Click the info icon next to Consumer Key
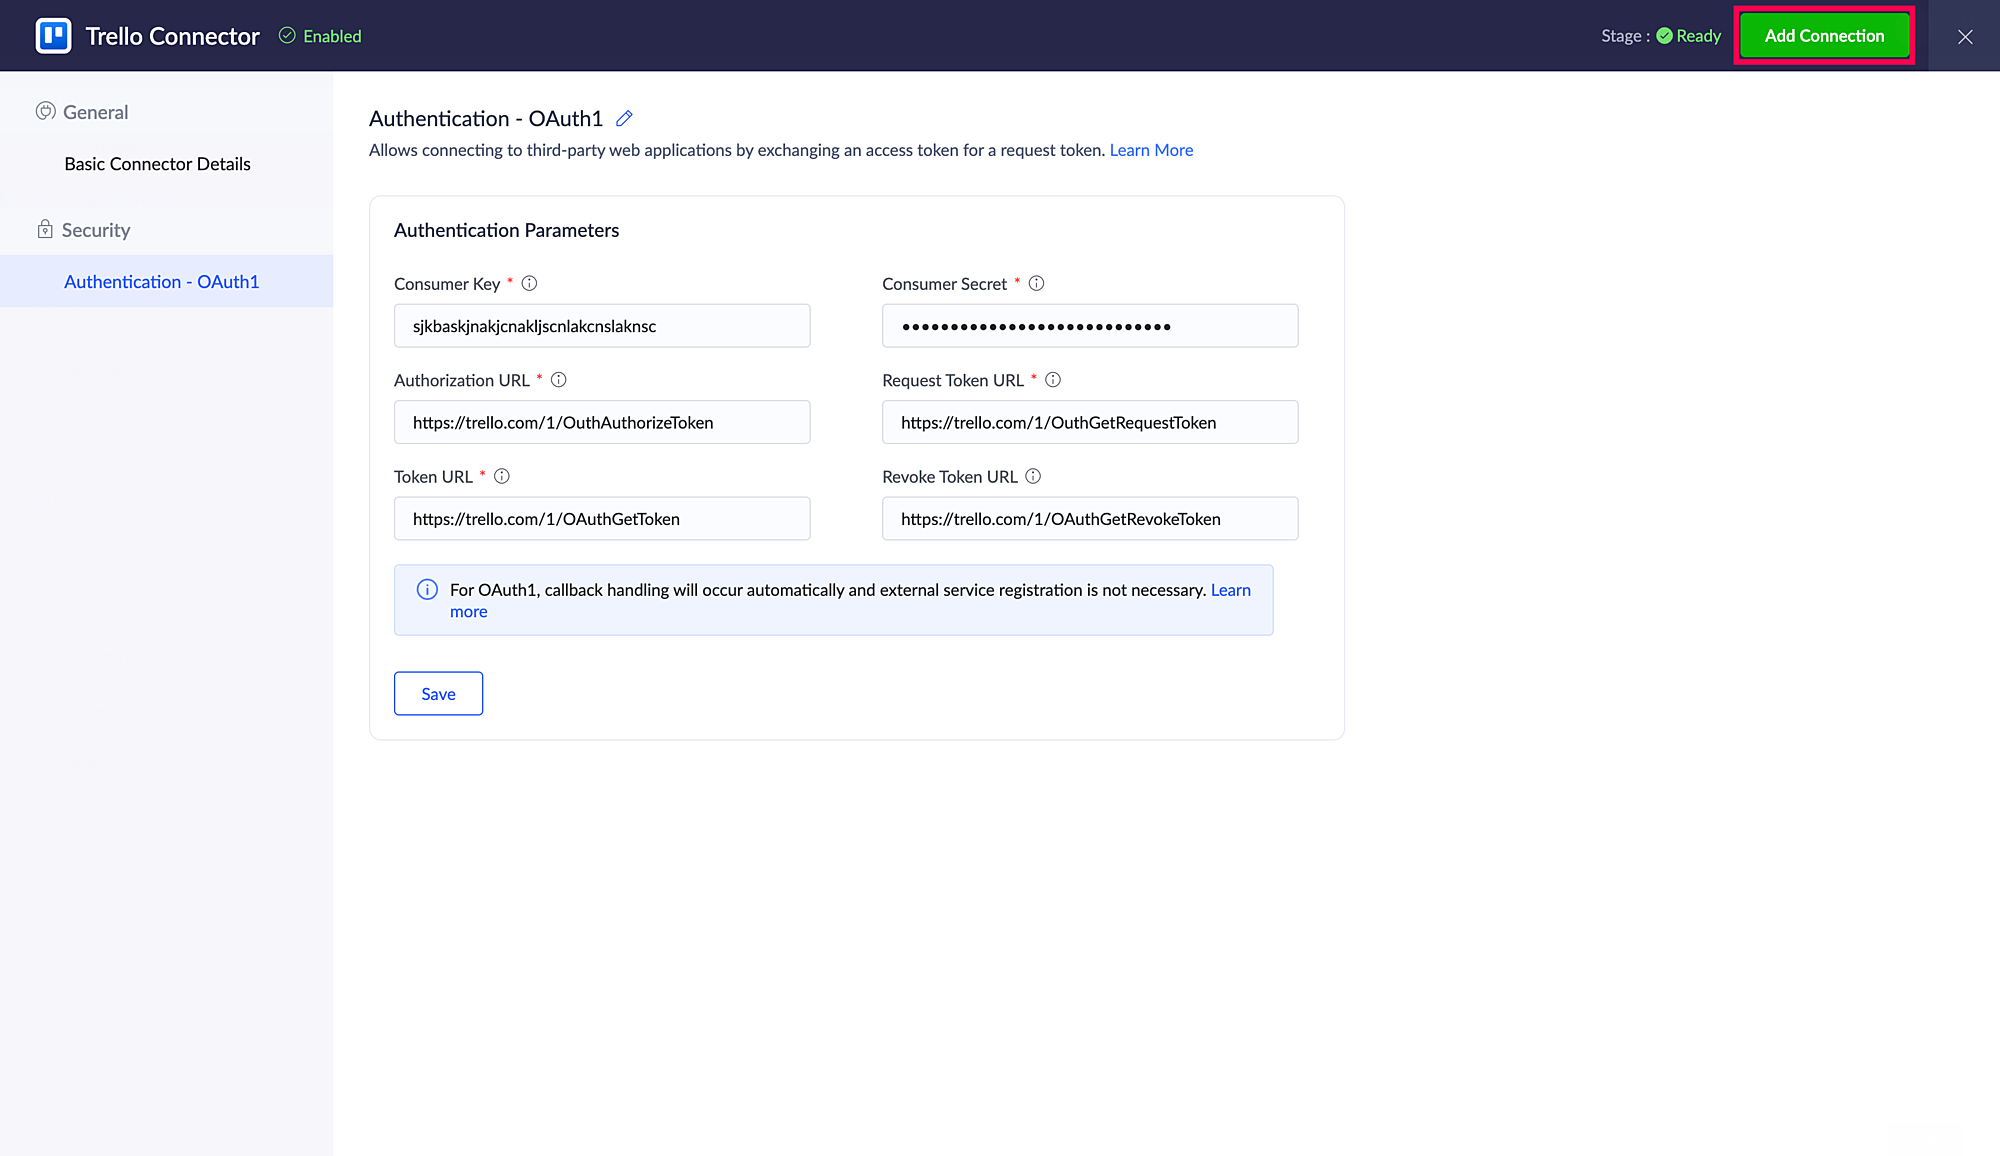Image resolution: width=2000 pixels, height=1156 pixels. click(x=529, y=284)
